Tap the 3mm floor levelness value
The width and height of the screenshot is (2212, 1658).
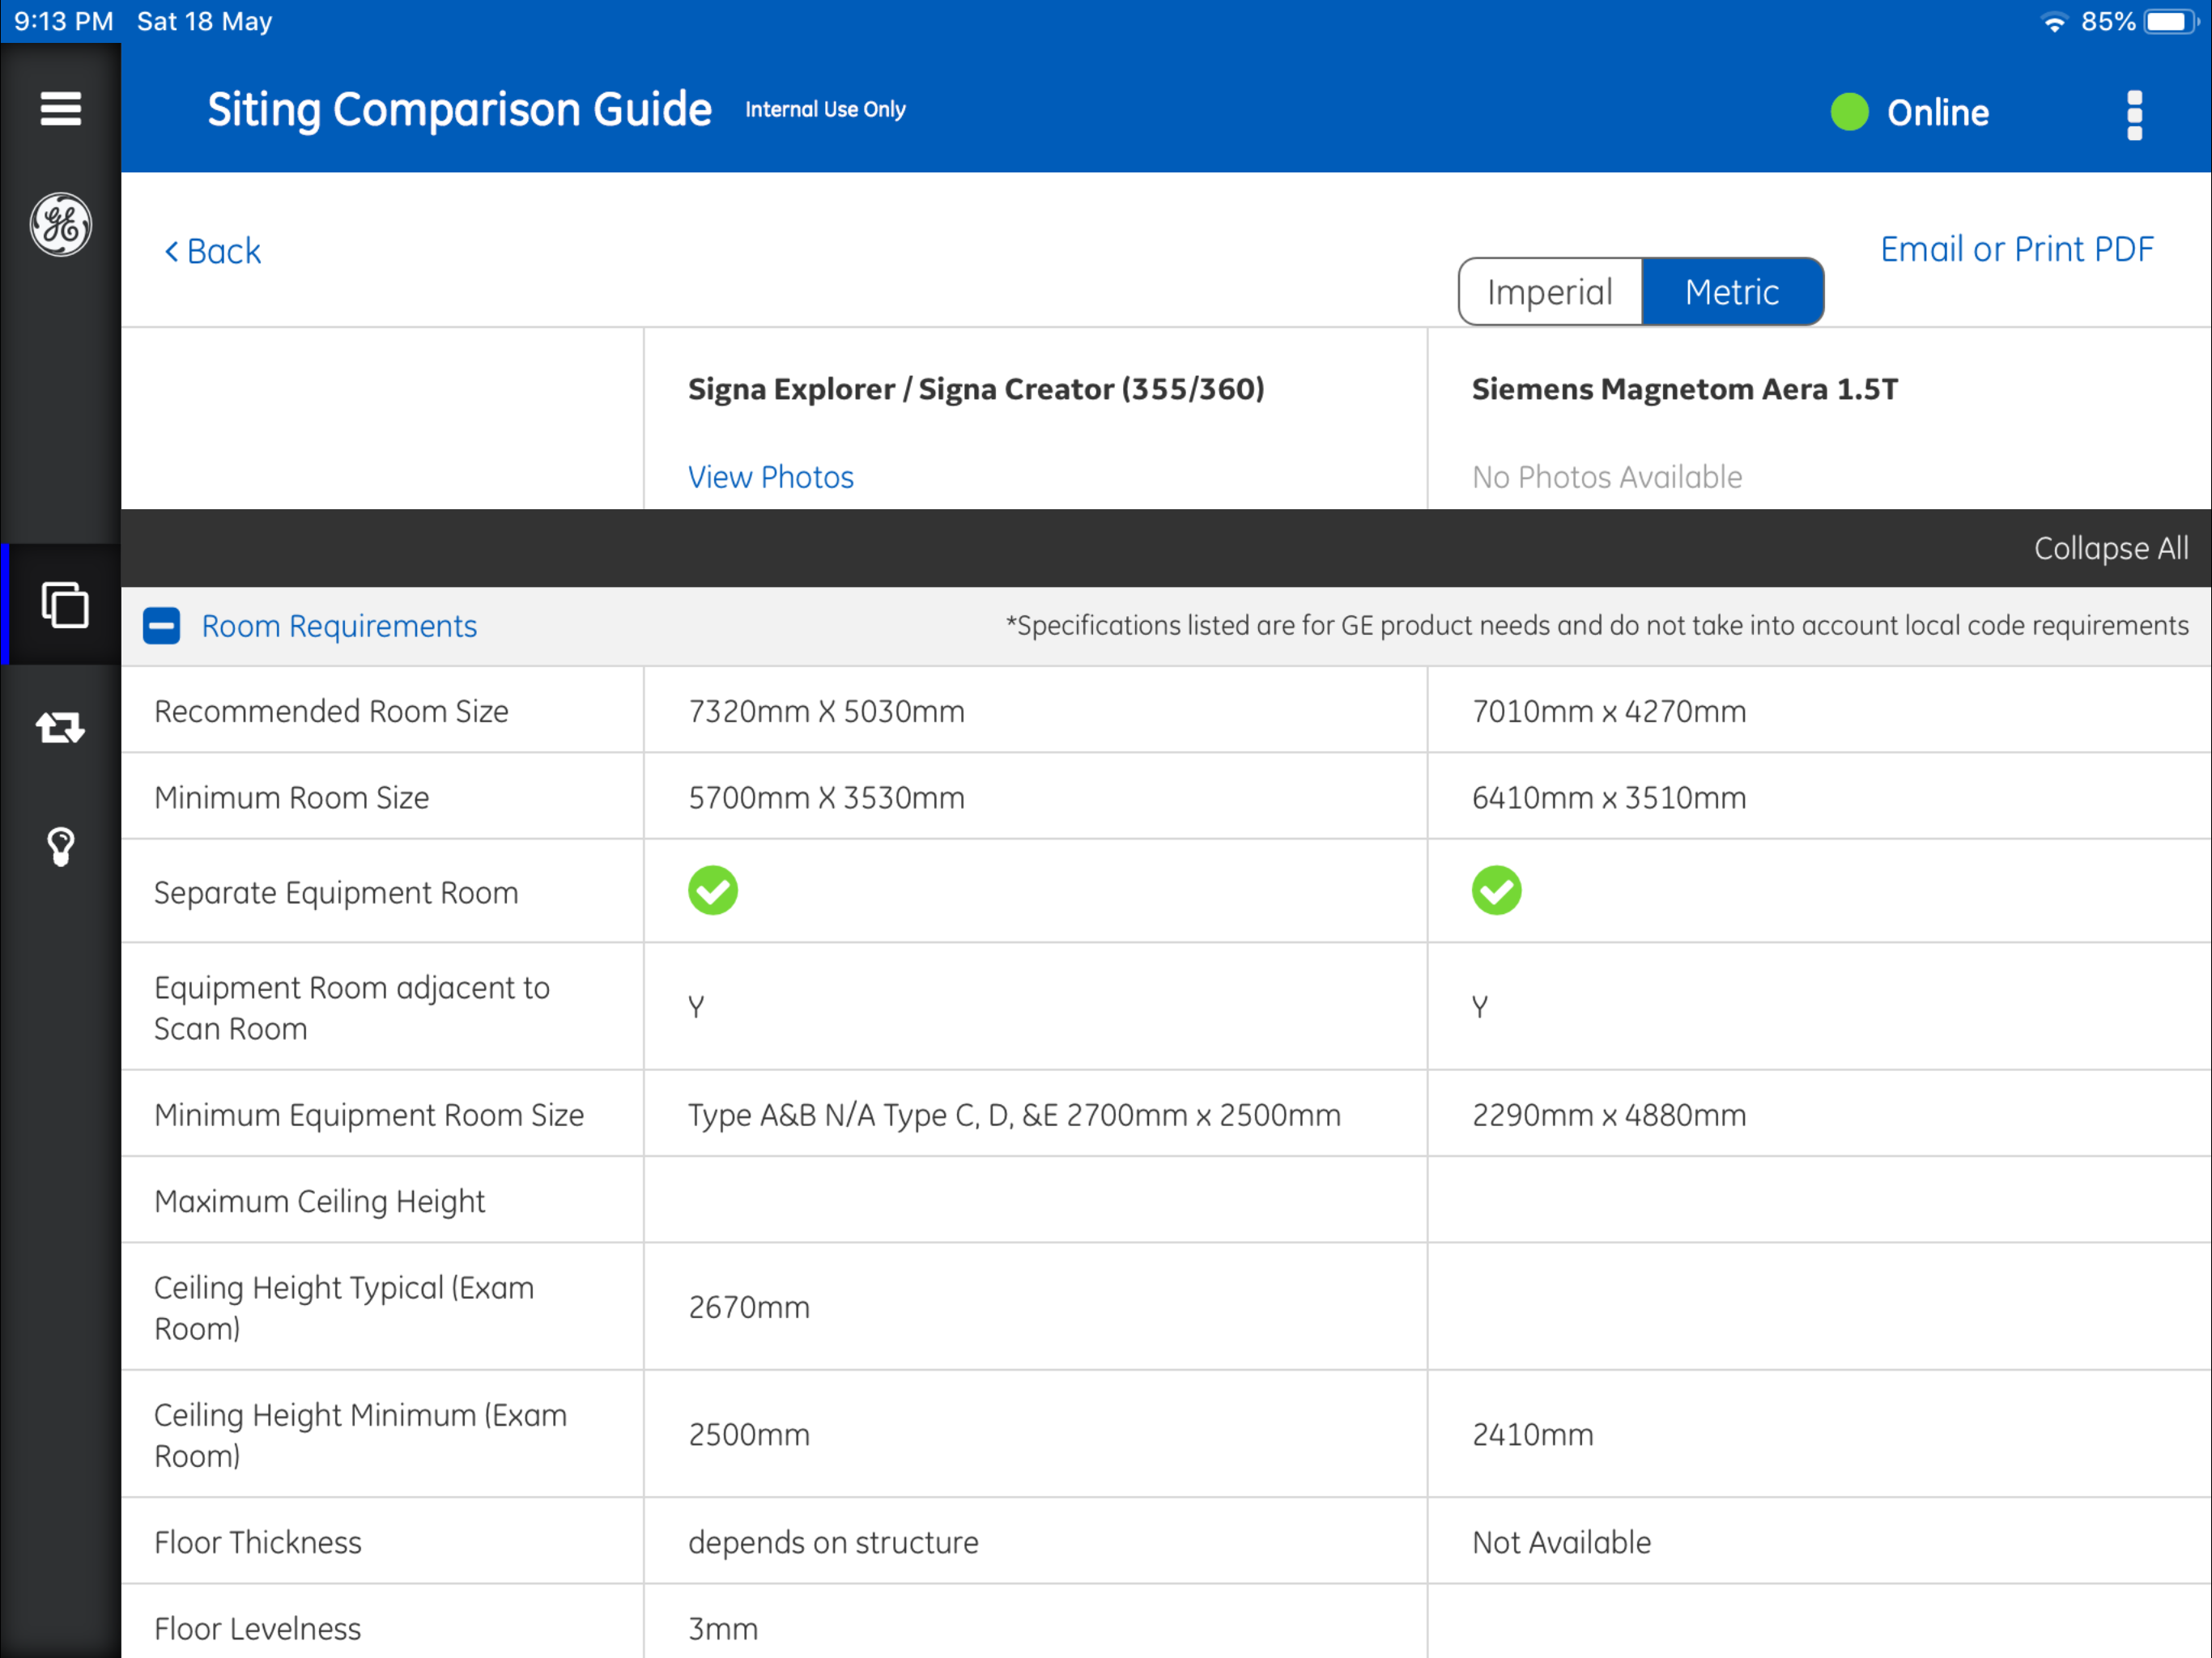[722, 1628]
